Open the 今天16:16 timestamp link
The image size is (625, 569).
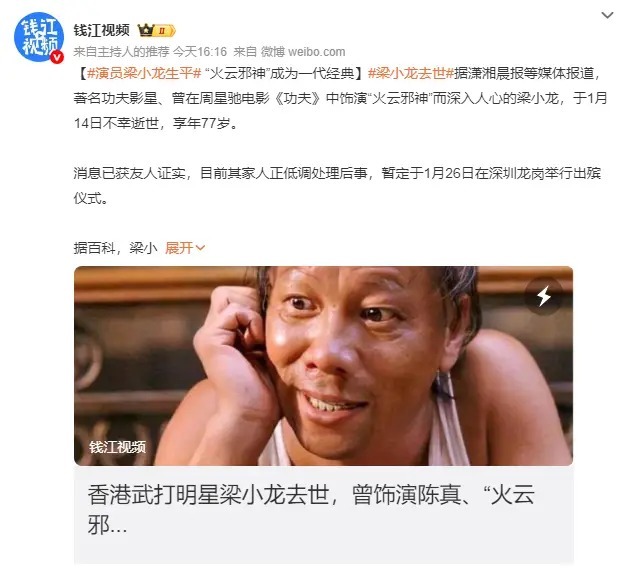pos(200,51)
